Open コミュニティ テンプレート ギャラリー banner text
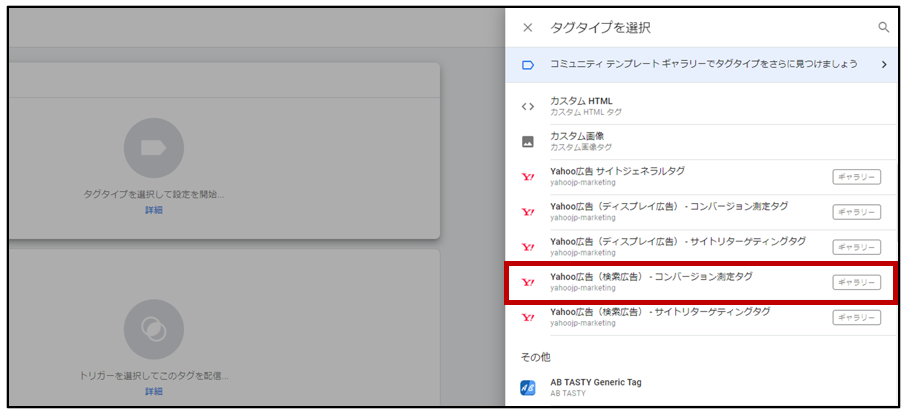 pyautogui.click(x=704, y=64)
